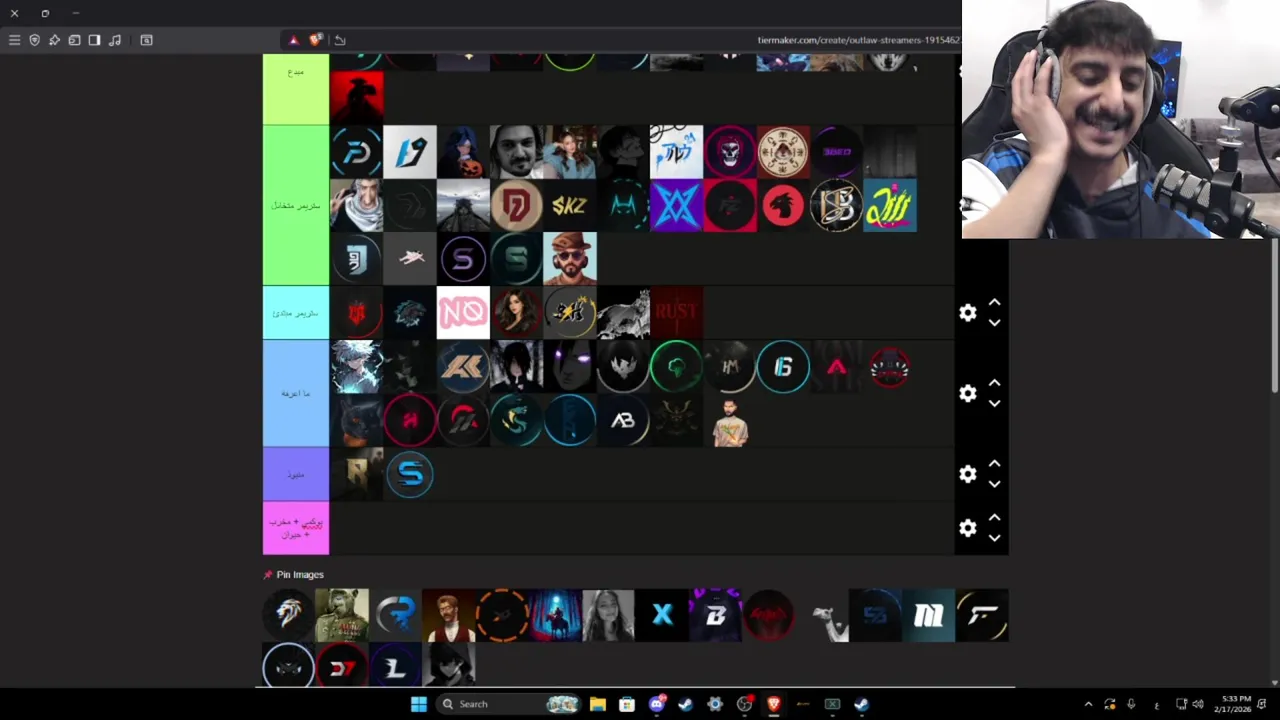Select the white L logo pin image
This screenshot has height=720, width=1280.
395,667
